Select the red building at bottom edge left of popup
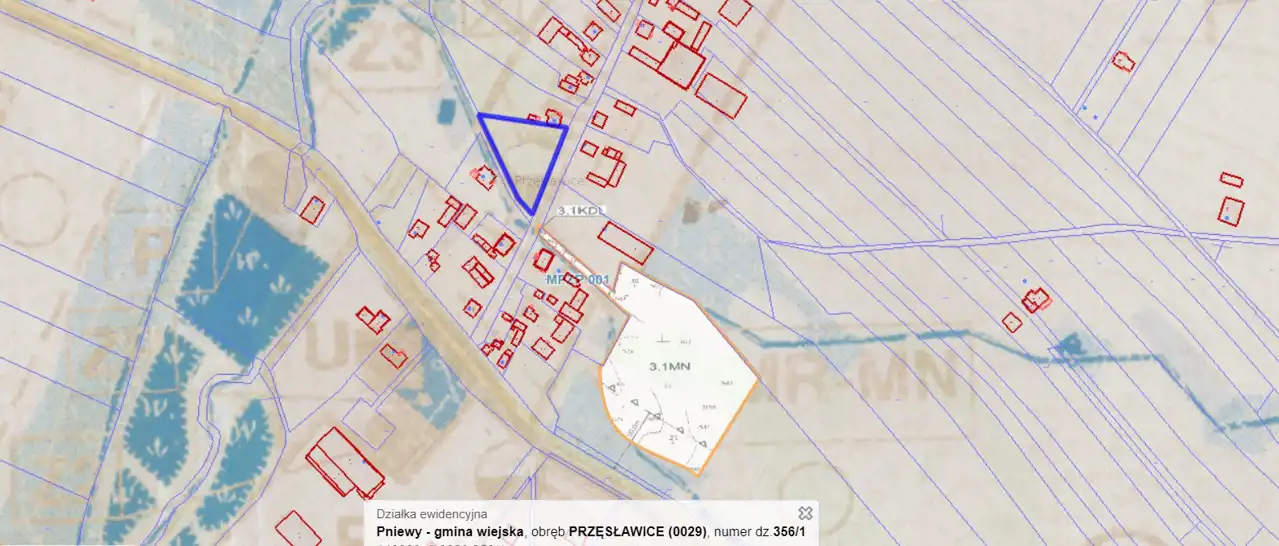 click(298, 528)
